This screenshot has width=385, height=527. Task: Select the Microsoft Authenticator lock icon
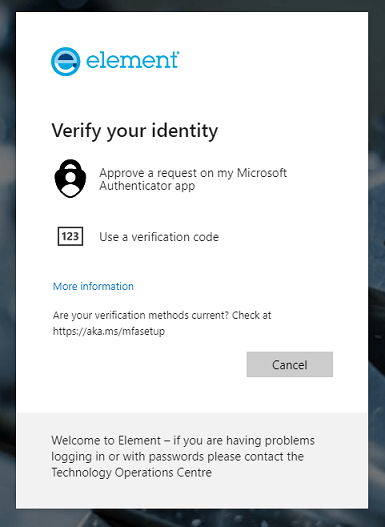click(x=70, y=178)
